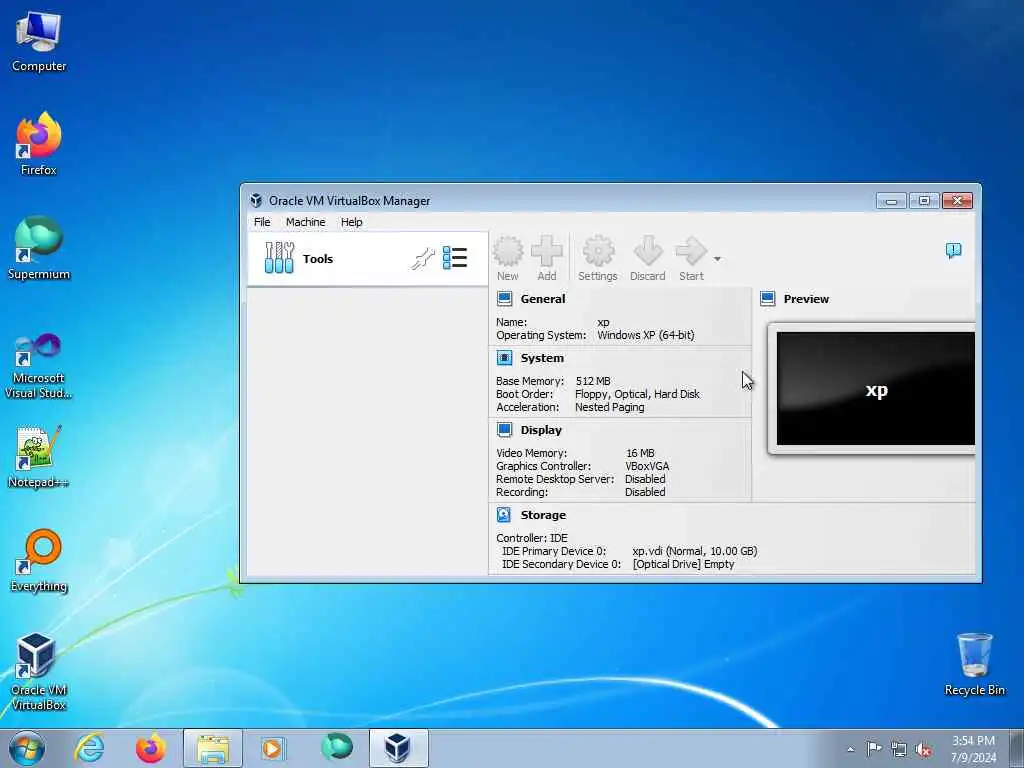
Task: Click the xp.vdi hard disk entry
Action: (x=695, y=551)
